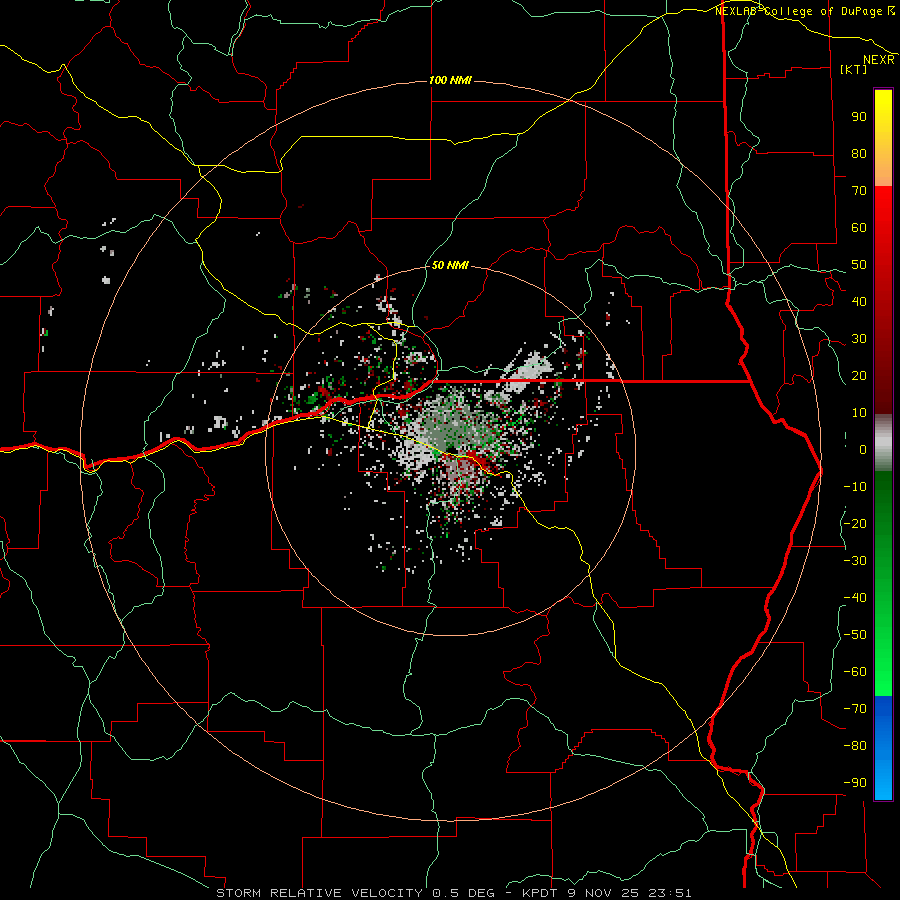Click the "-10" scale tick label
The width and height of the screenshot is (900, 900).
pos(855,487)
